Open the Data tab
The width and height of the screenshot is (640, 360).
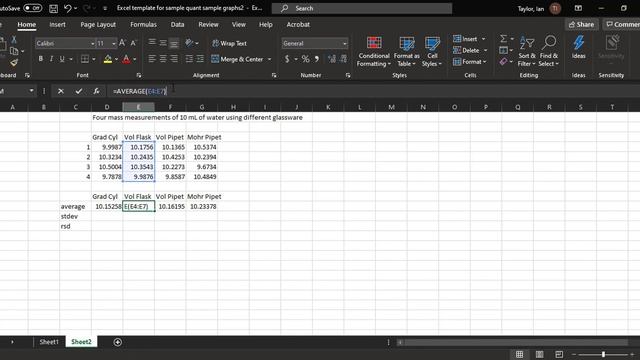coord(177,24)
